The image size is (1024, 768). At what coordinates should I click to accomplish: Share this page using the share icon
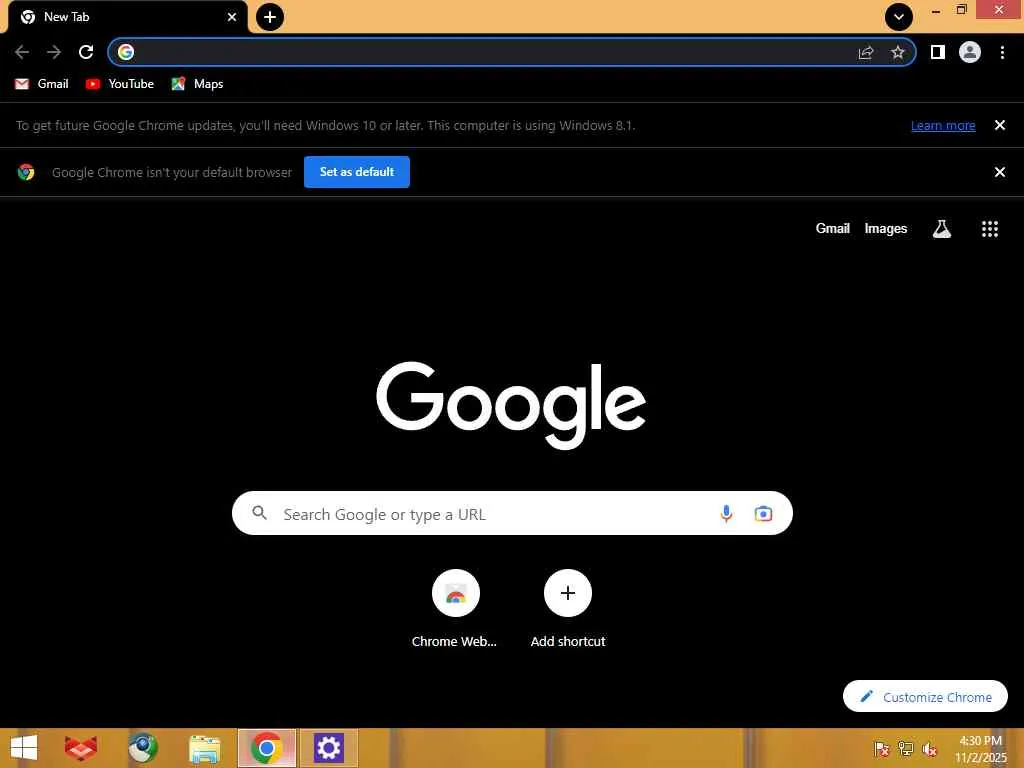[866, 53]
